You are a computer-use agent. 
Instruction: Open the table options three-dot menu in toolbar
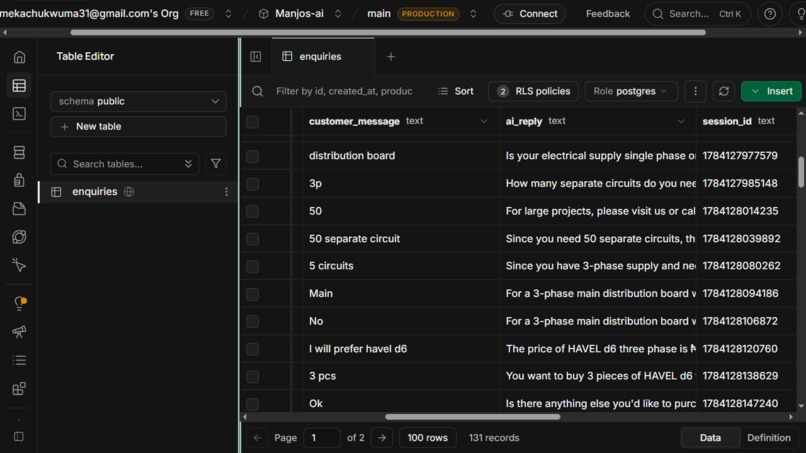tap(695, 91)
